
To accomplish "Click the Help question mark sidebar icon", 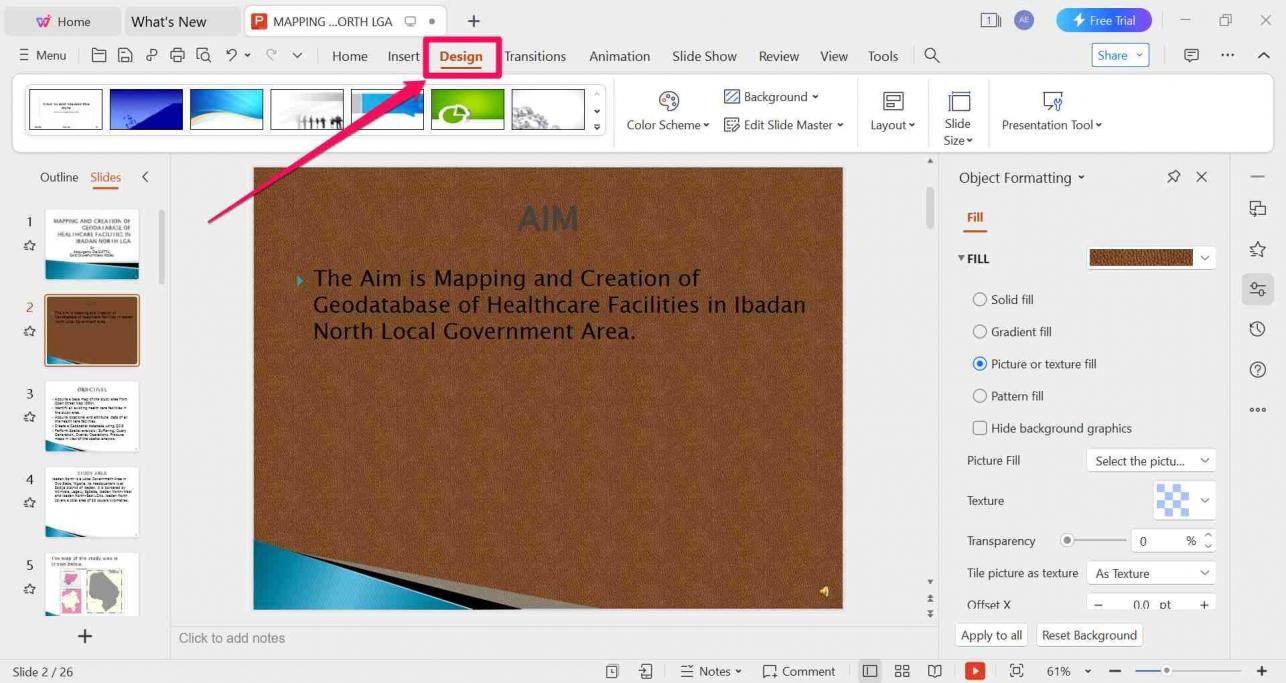I will point(1257,370).
